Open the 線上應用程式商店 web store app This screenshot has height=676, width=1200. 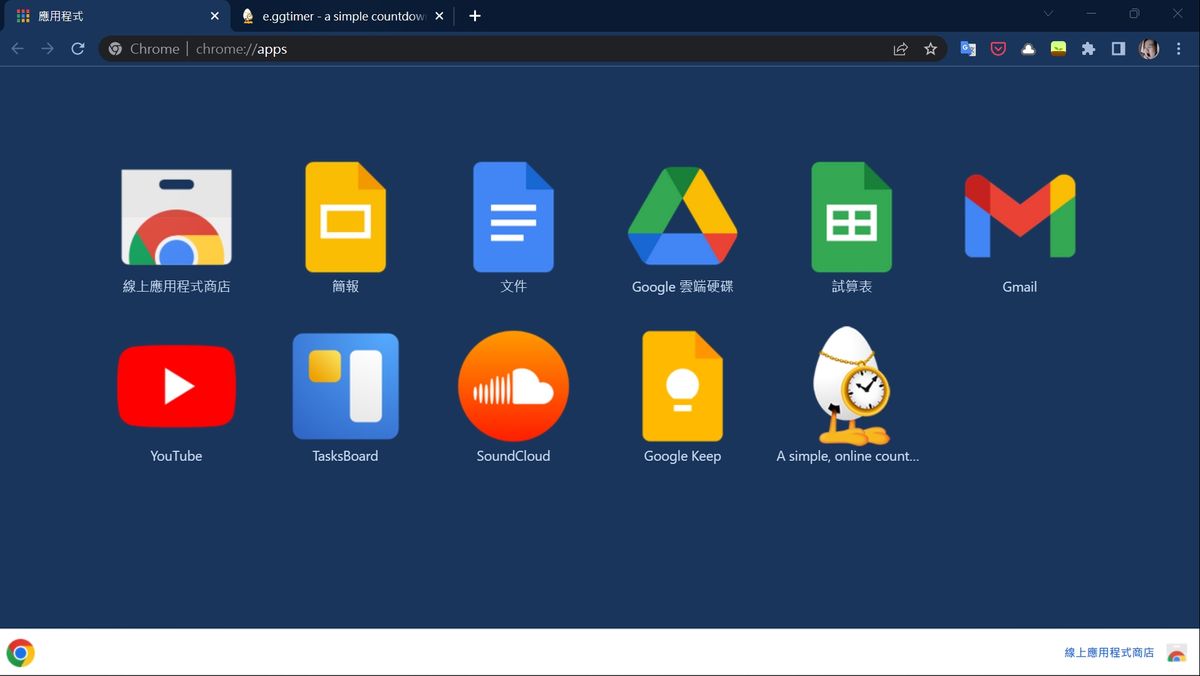click(x=176, y=217)
